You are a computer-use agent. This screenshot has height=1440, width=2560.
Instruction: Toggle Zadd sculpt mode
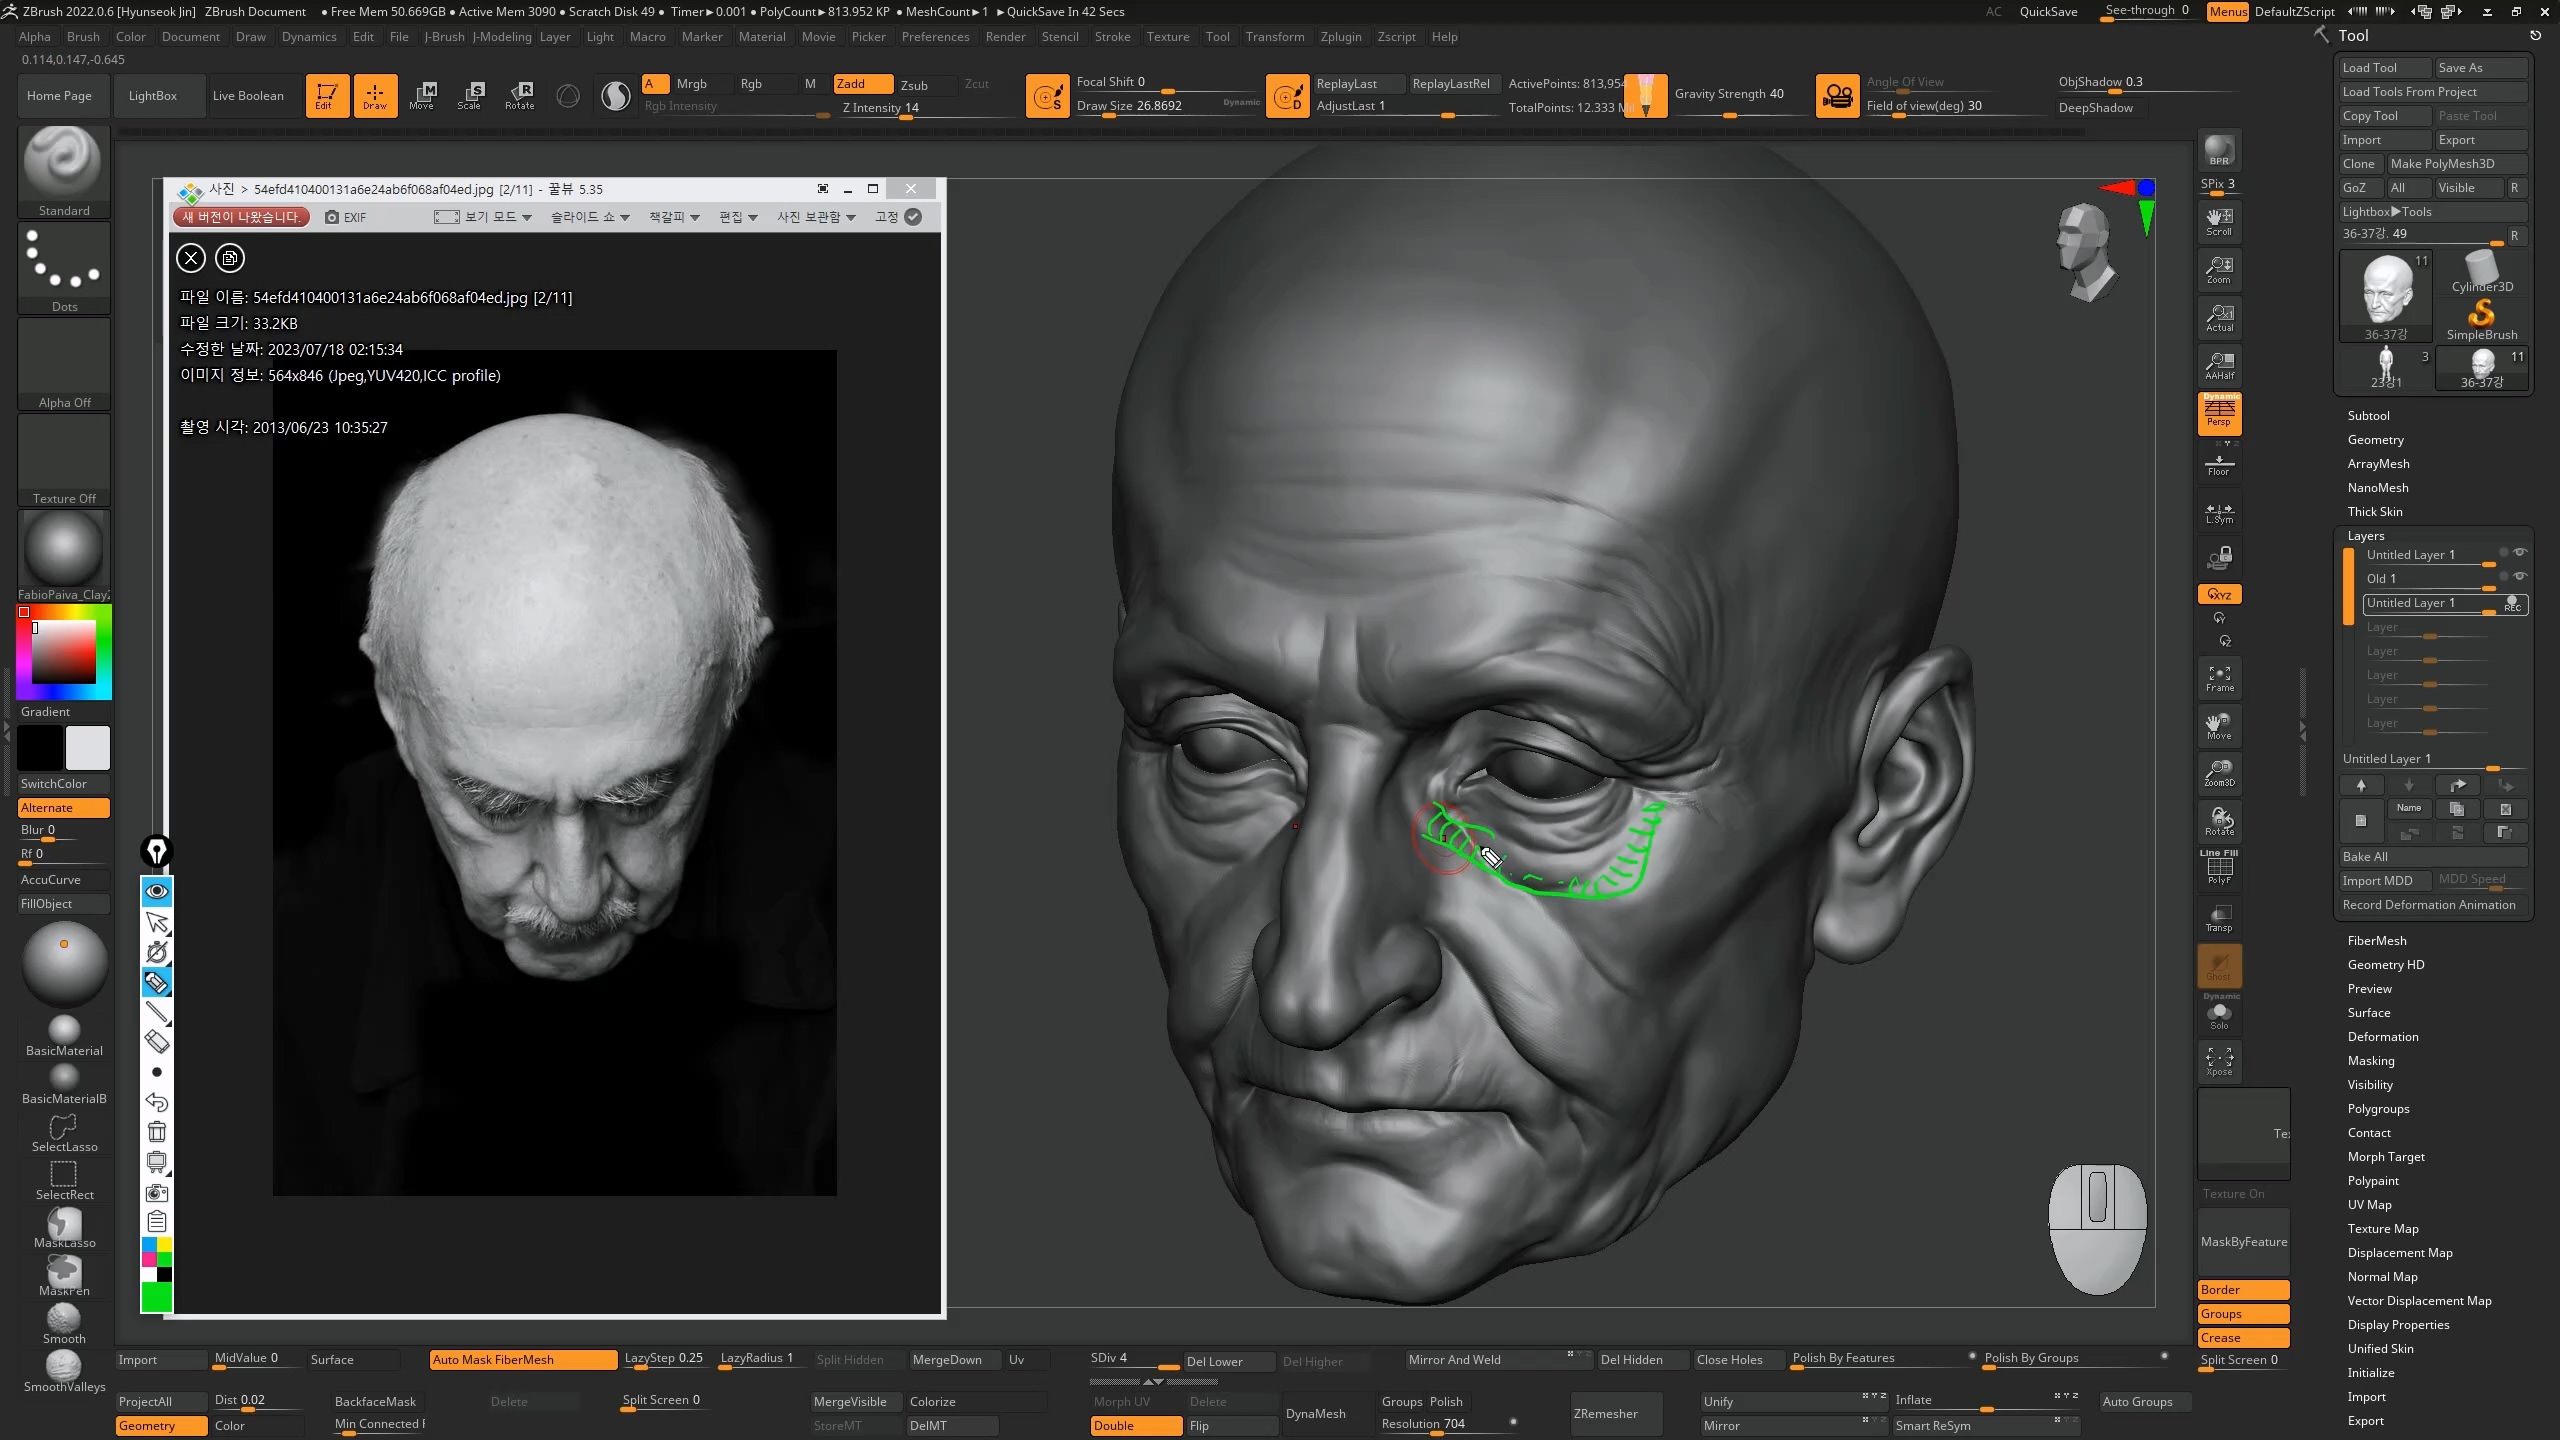862,84
